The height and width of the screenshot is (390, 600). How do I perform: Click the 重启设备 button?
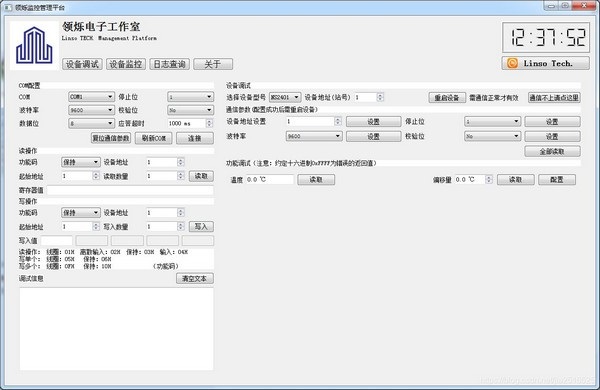[447, 98]
